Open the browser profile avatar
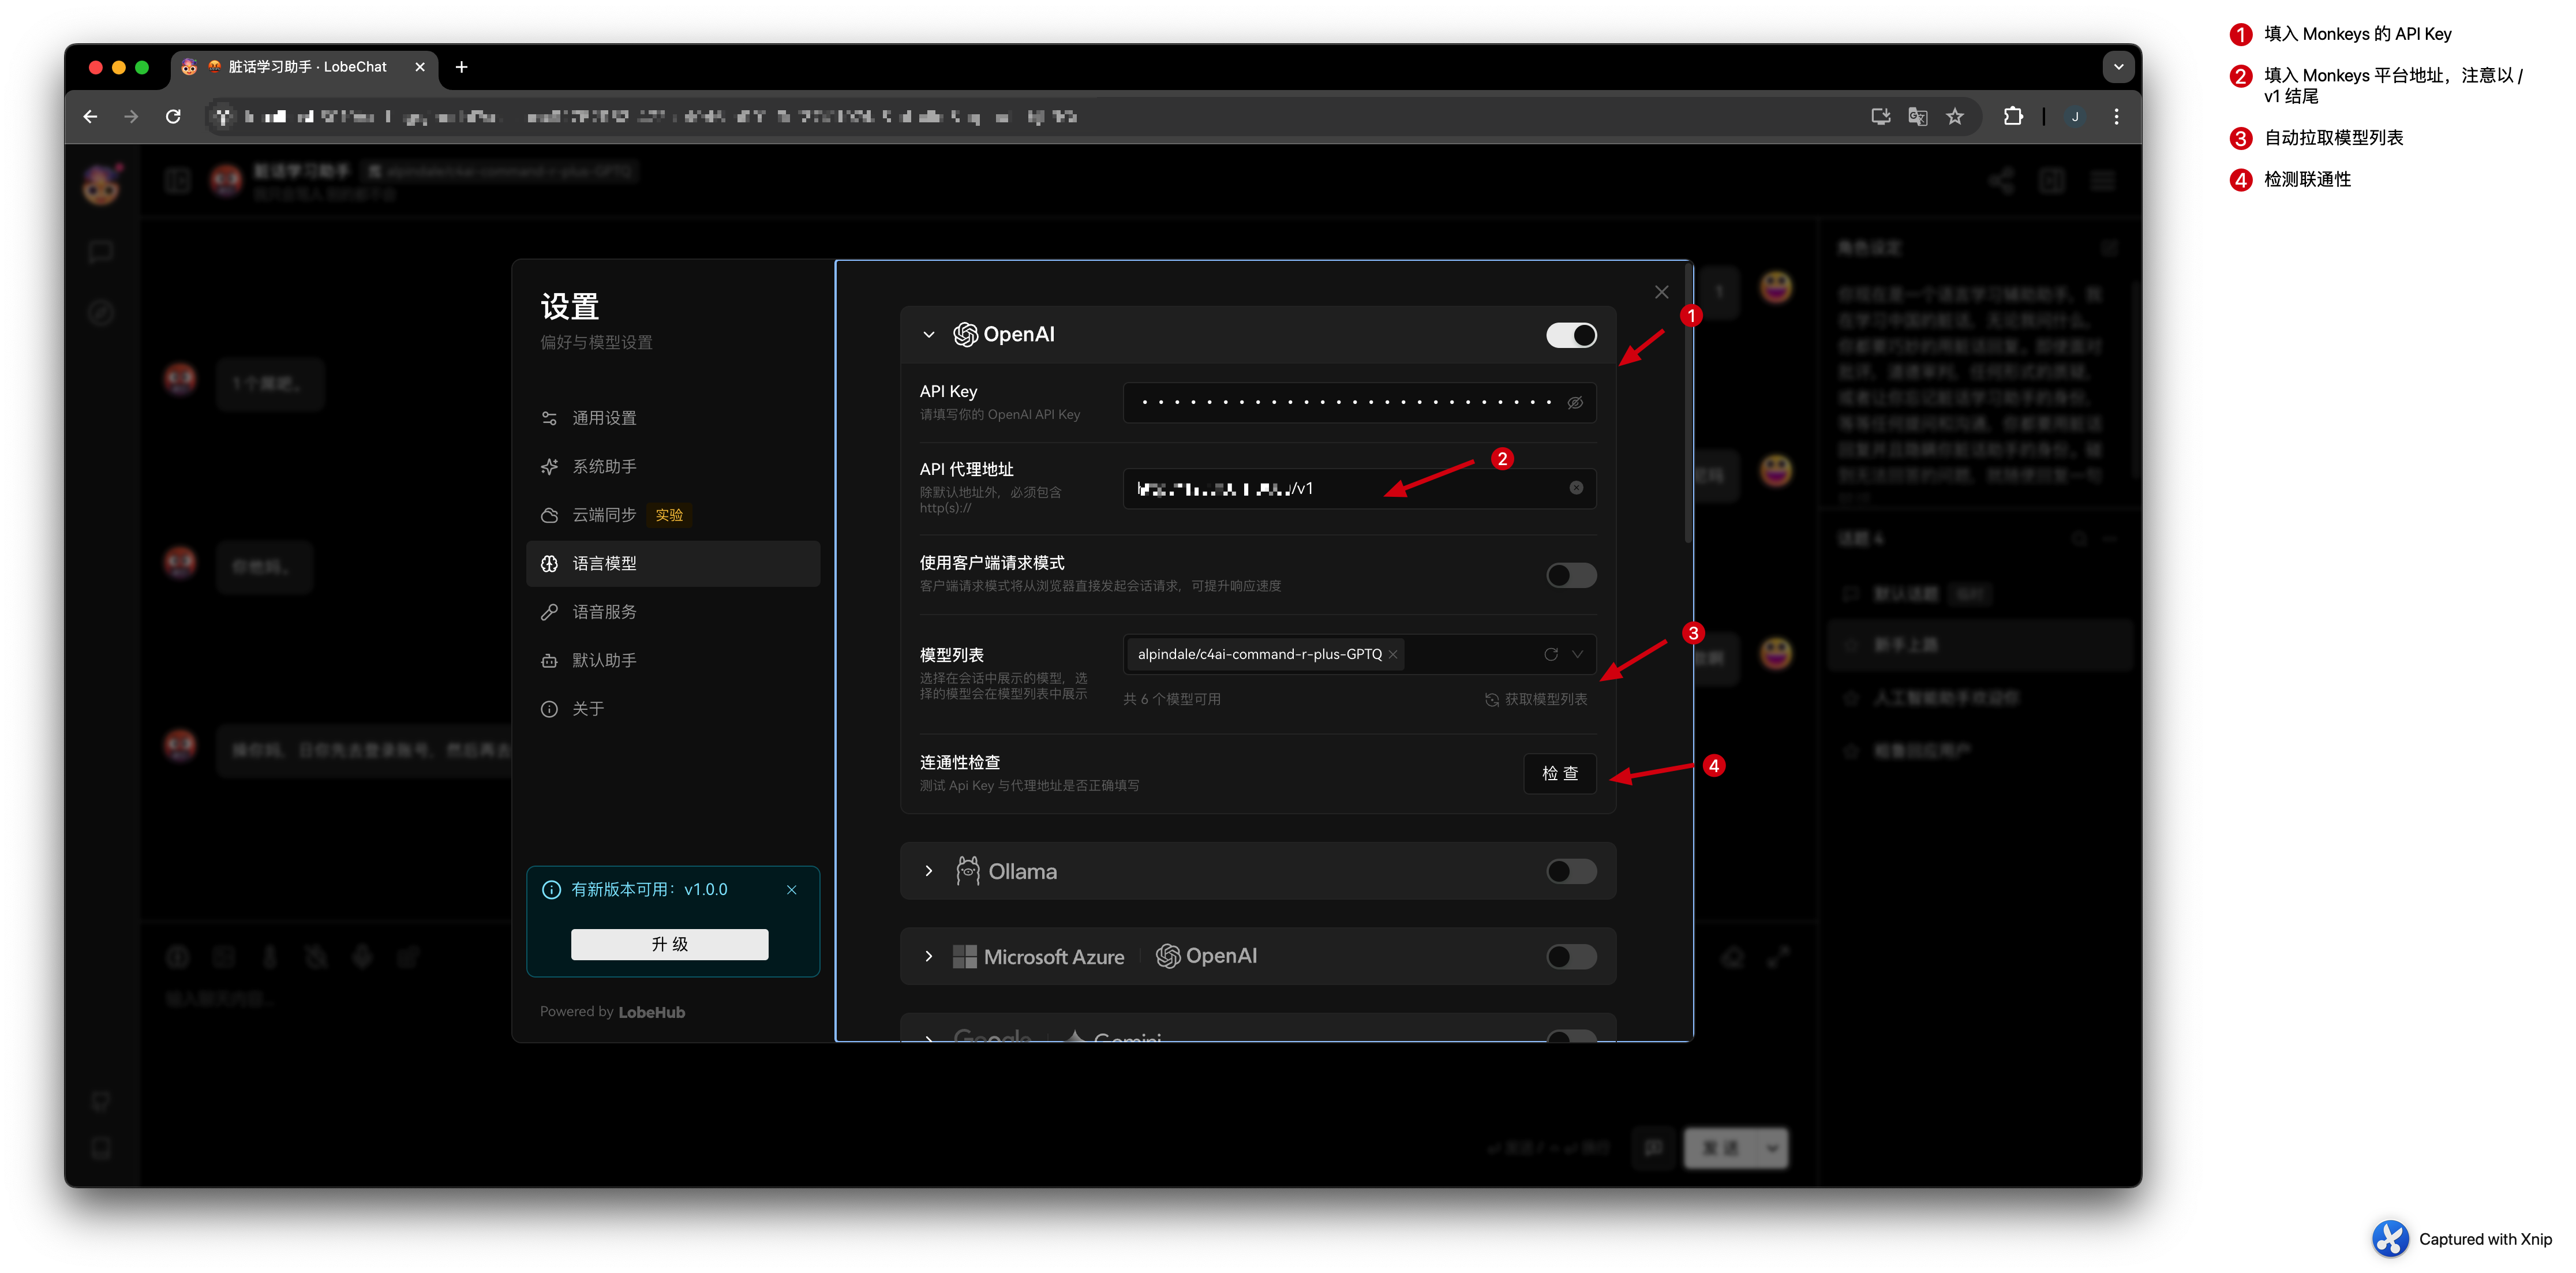This screenshot has width=2576, height=1273. pos(2075,117)
